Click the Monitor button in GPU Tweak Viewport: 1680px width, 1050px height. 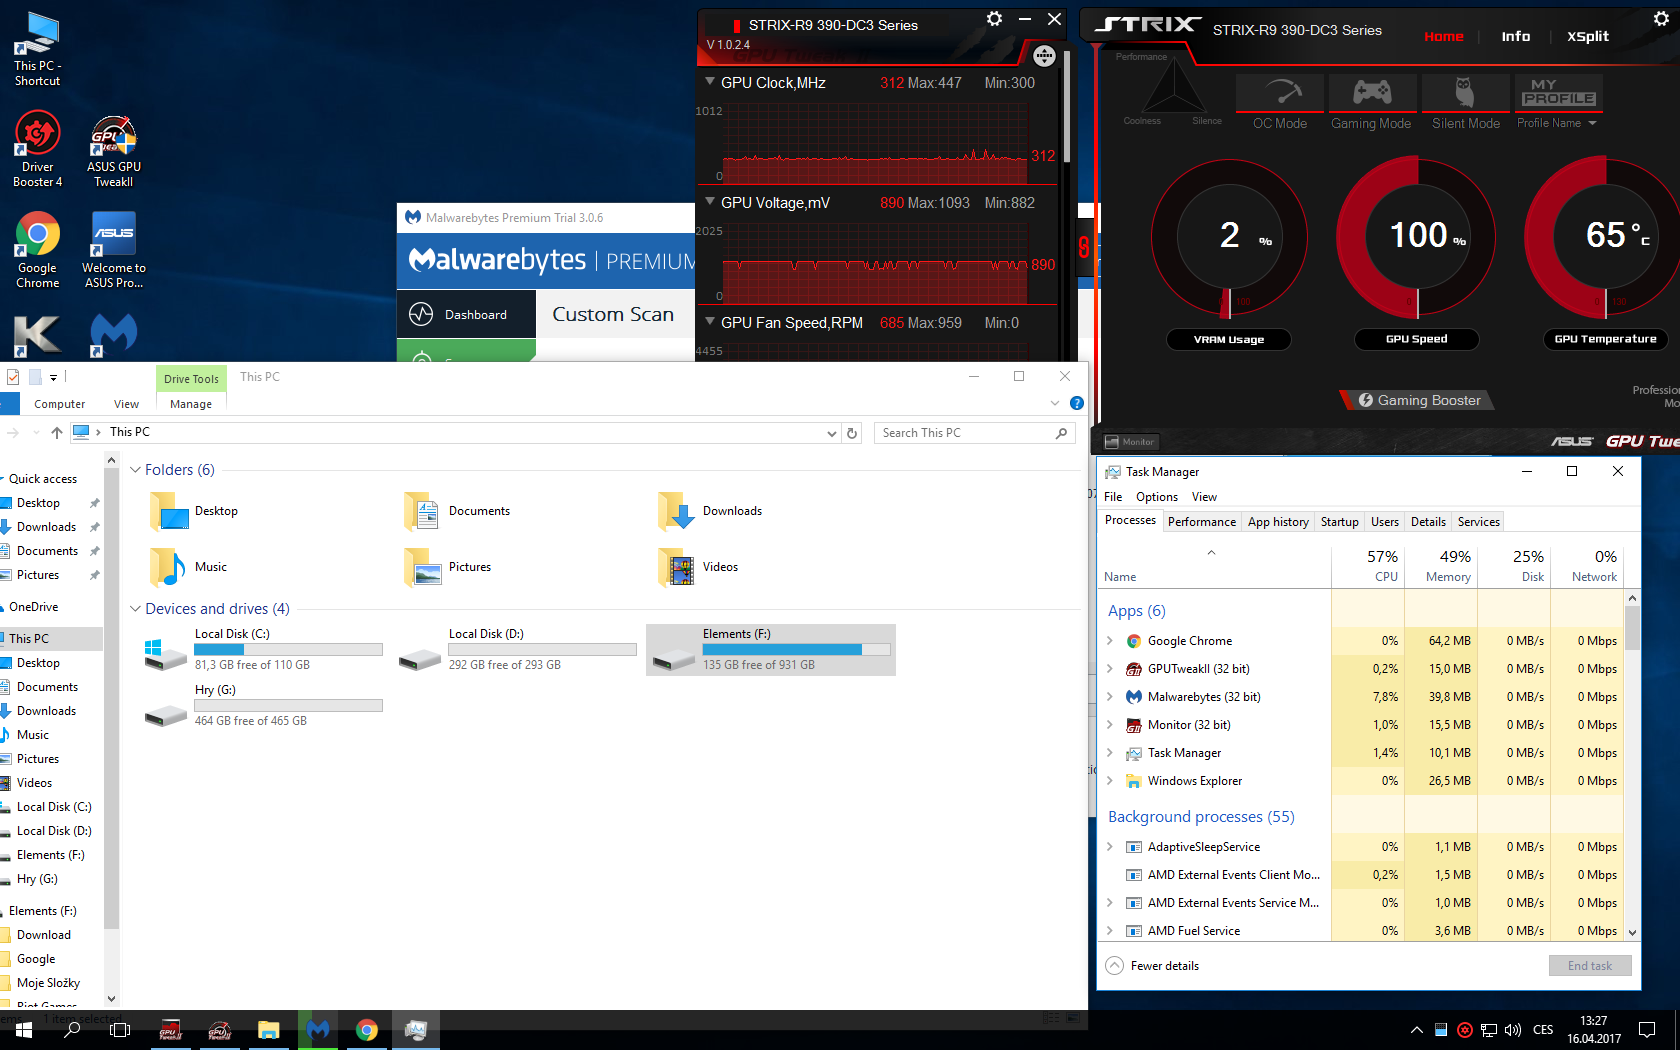pos(1130,442)
